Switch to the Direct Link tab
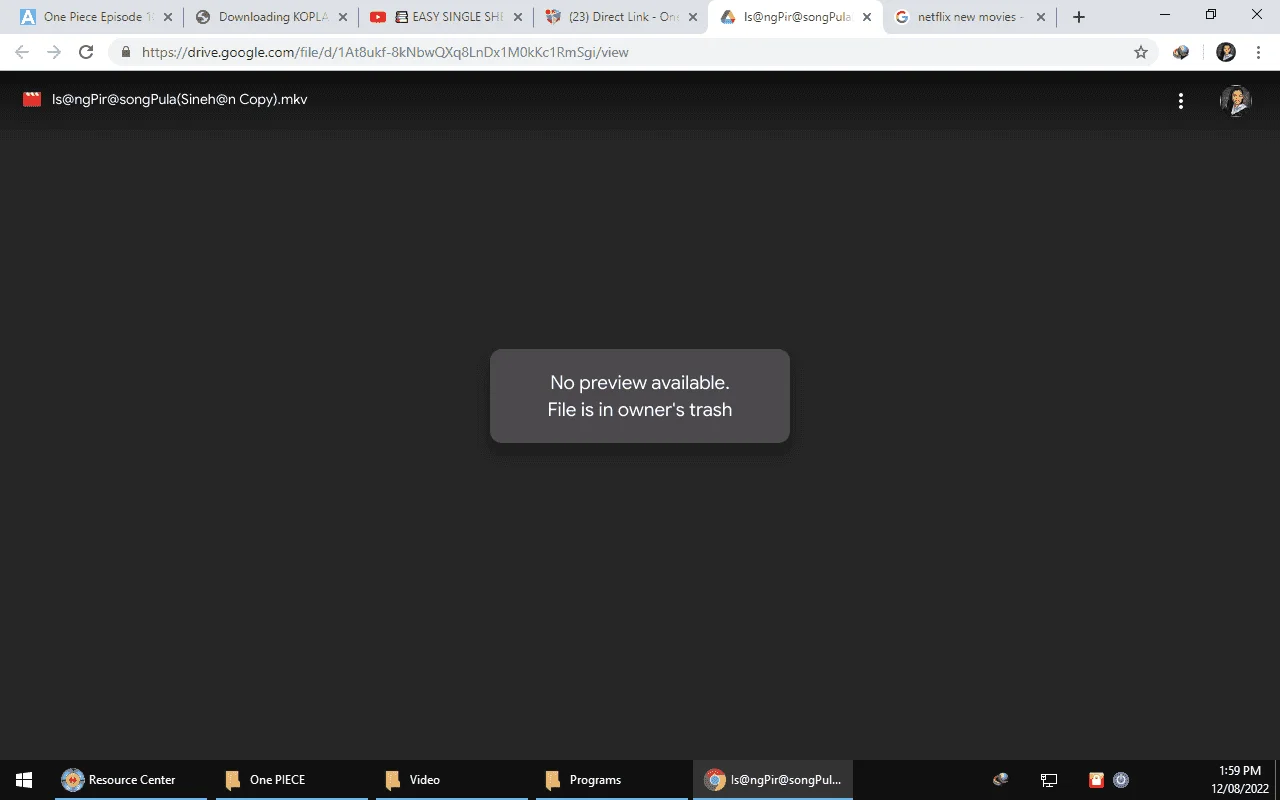The image size is (1280, 800). (620, 17)
